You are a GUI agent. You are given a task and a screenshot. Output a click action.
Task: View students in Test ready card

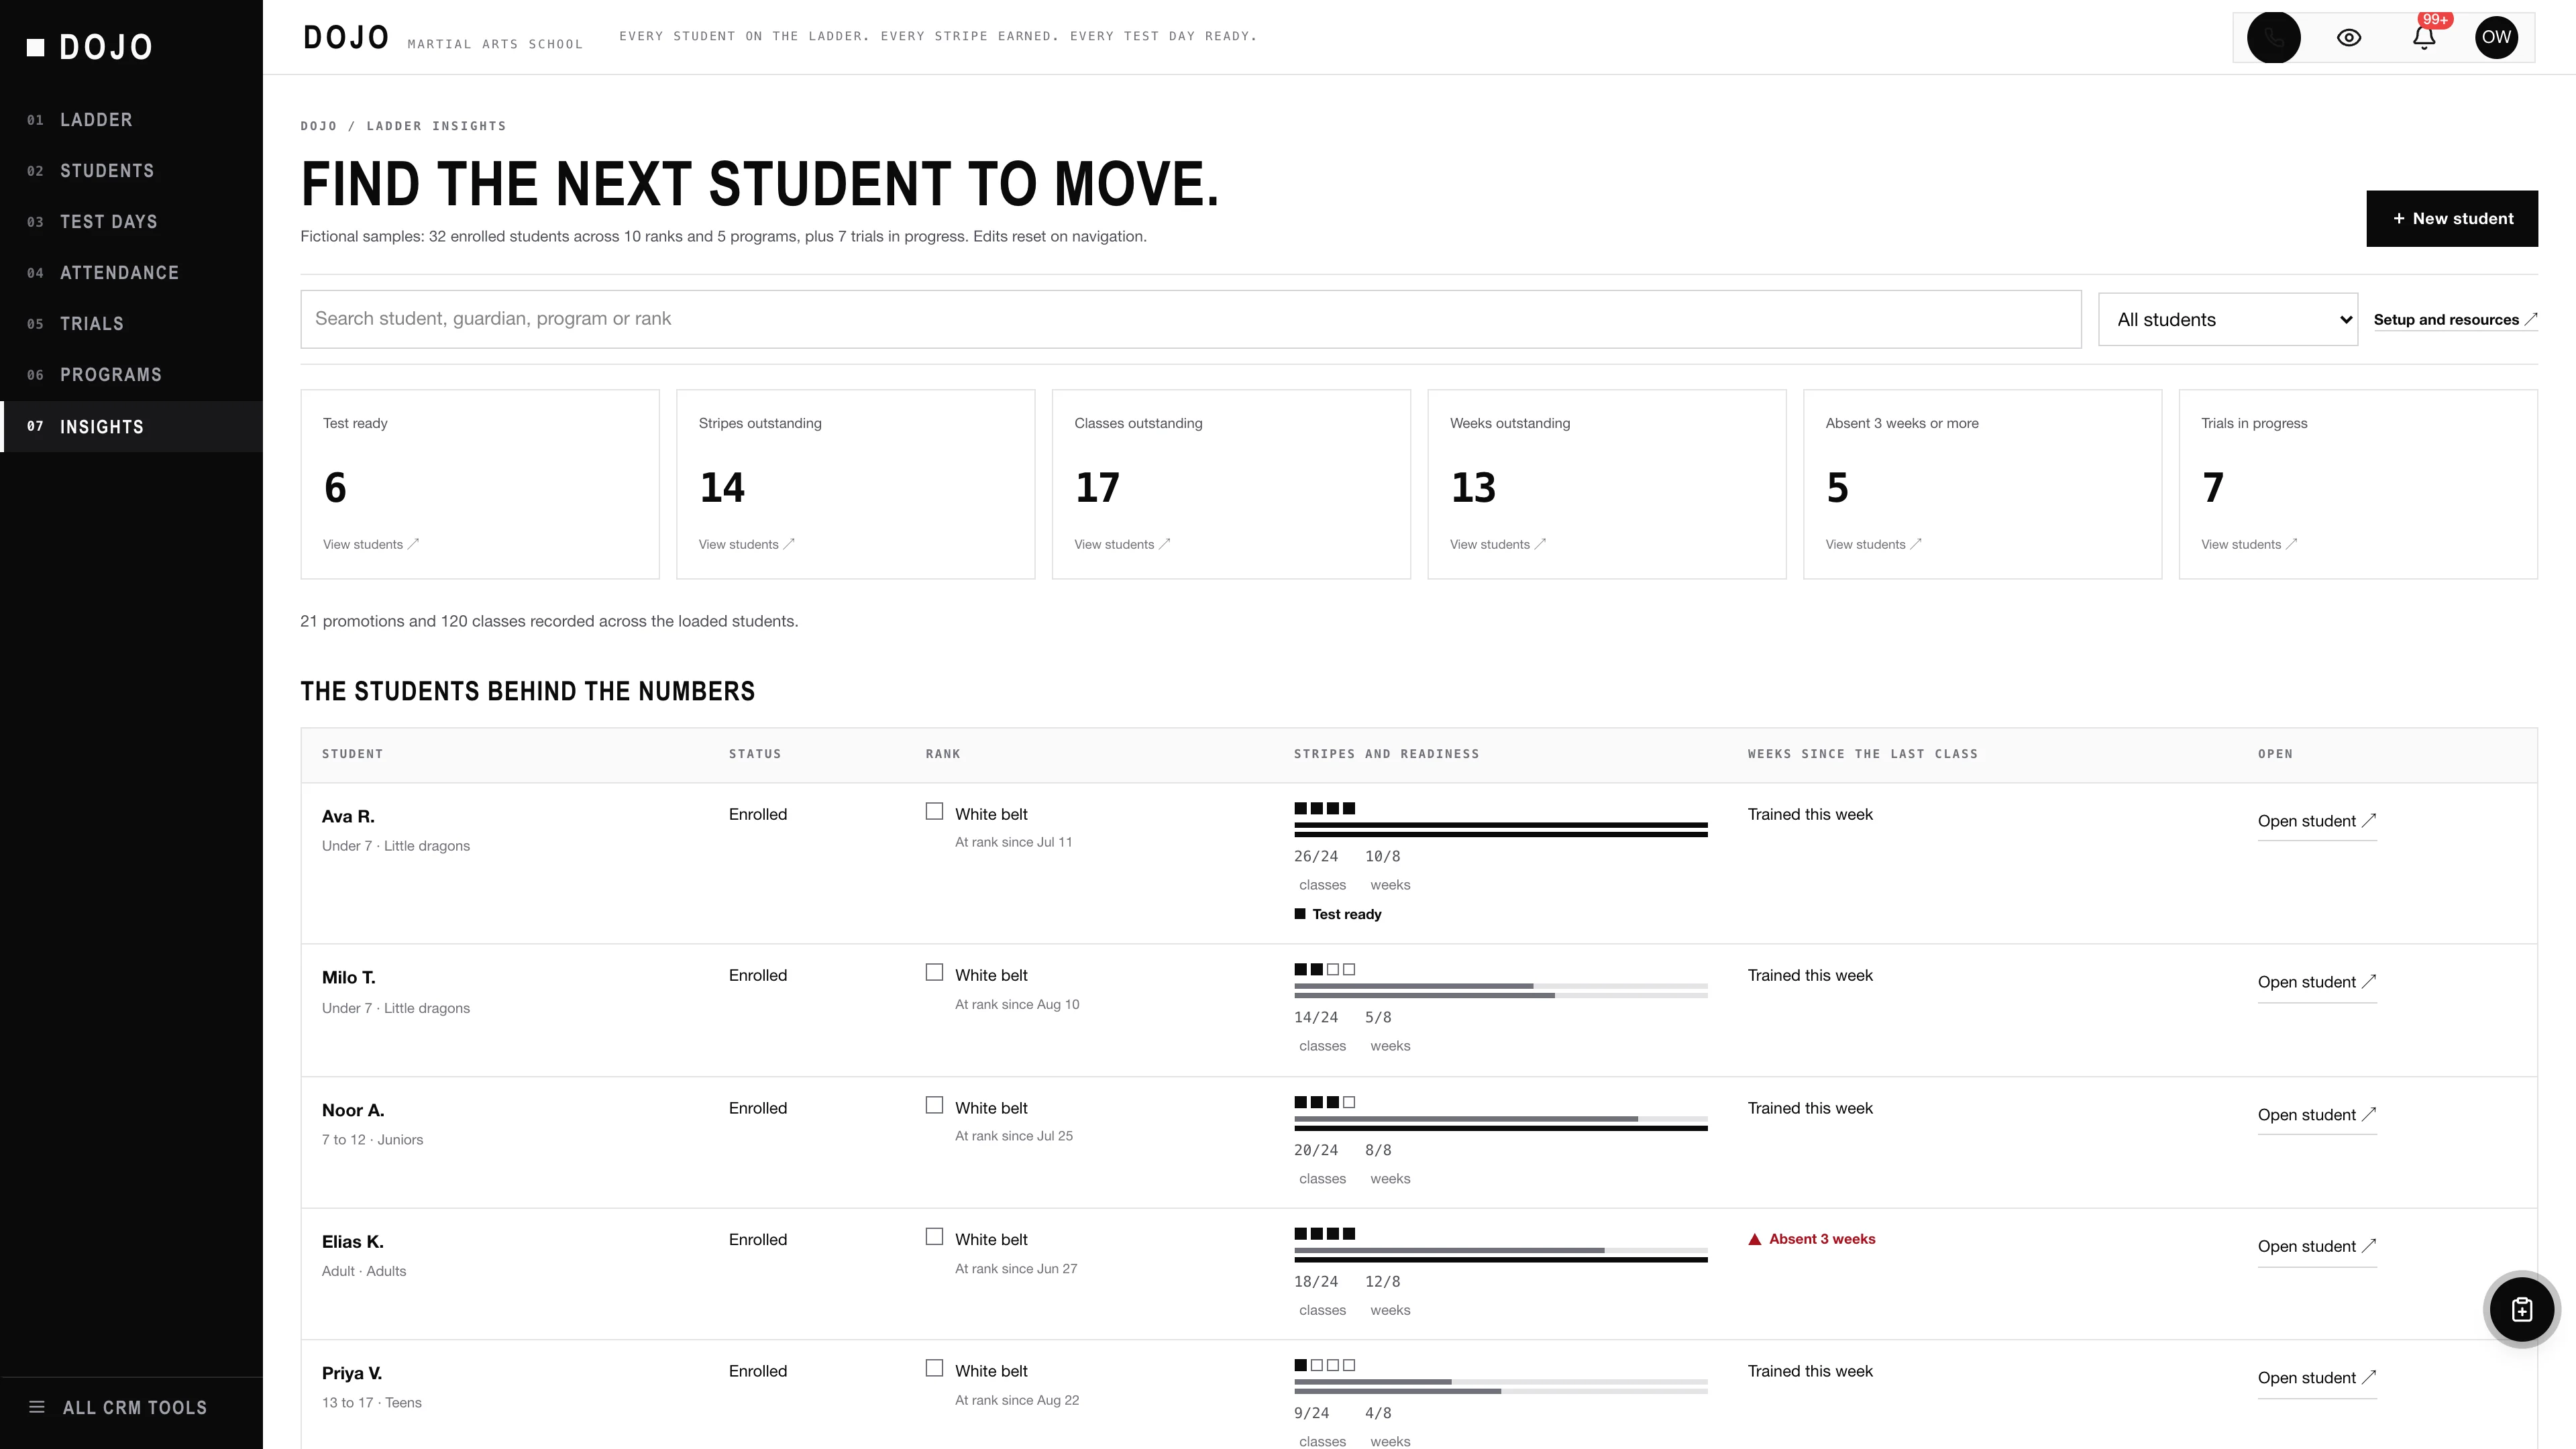(x=371, y=544)
